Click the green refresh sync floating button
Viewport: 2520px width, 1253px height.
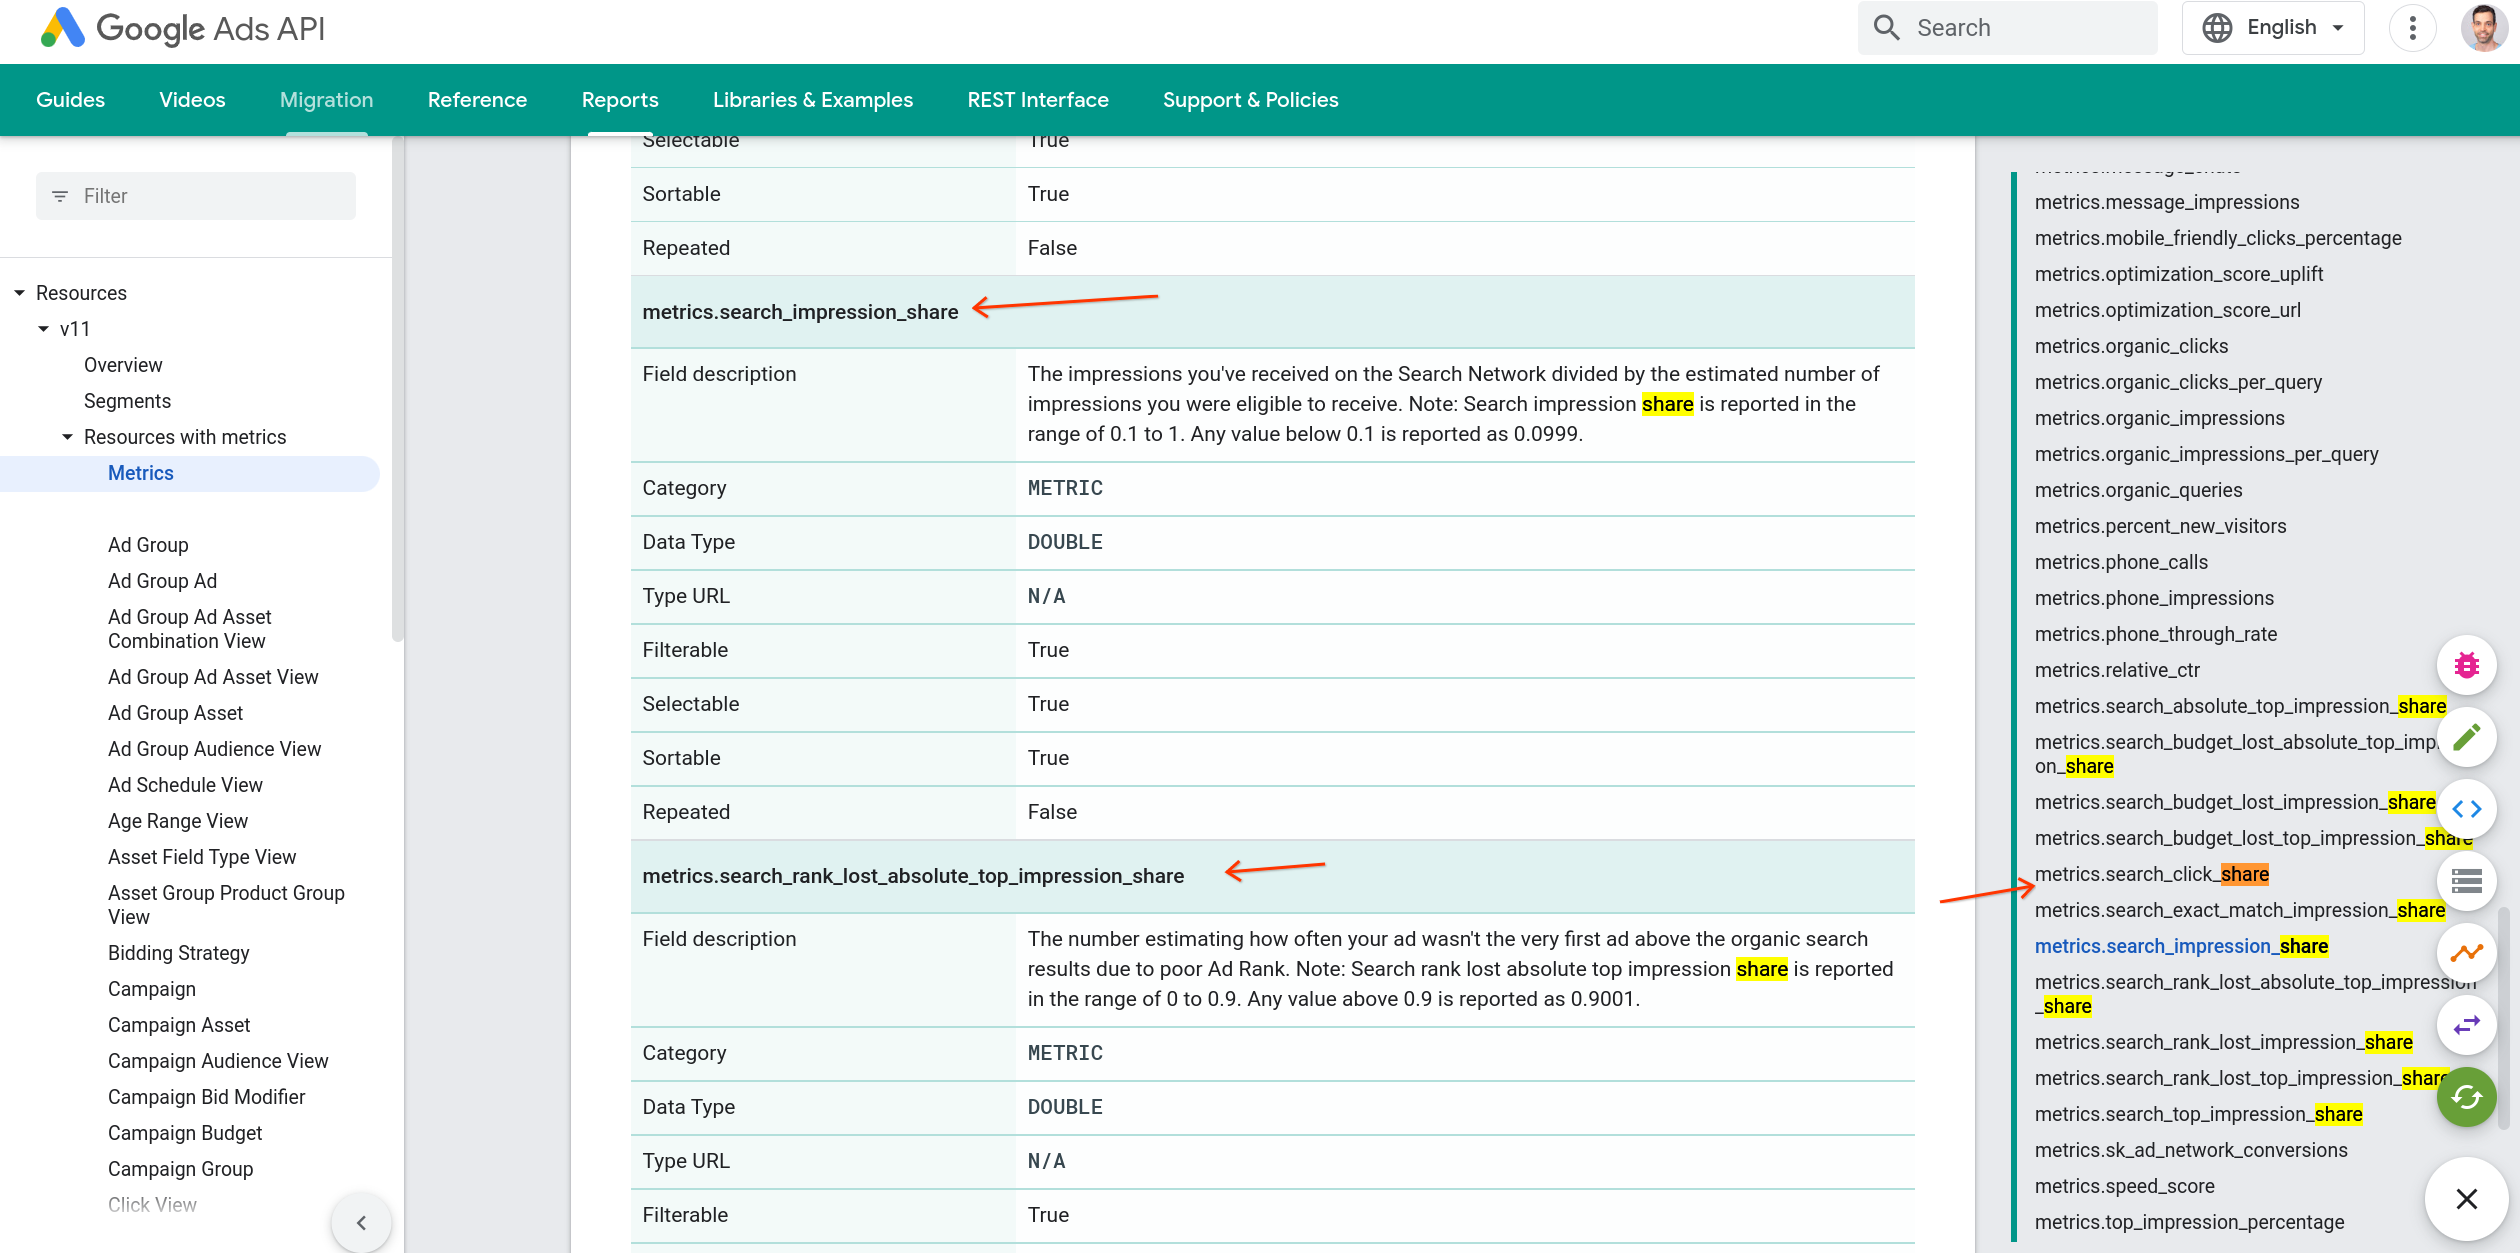coord(2466,1097)
